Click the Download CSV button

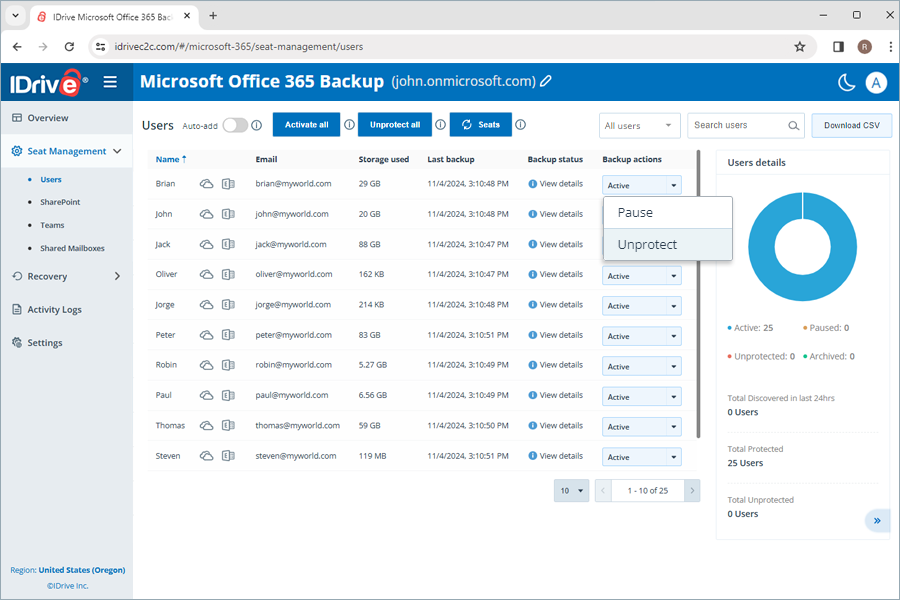(851, 126)
